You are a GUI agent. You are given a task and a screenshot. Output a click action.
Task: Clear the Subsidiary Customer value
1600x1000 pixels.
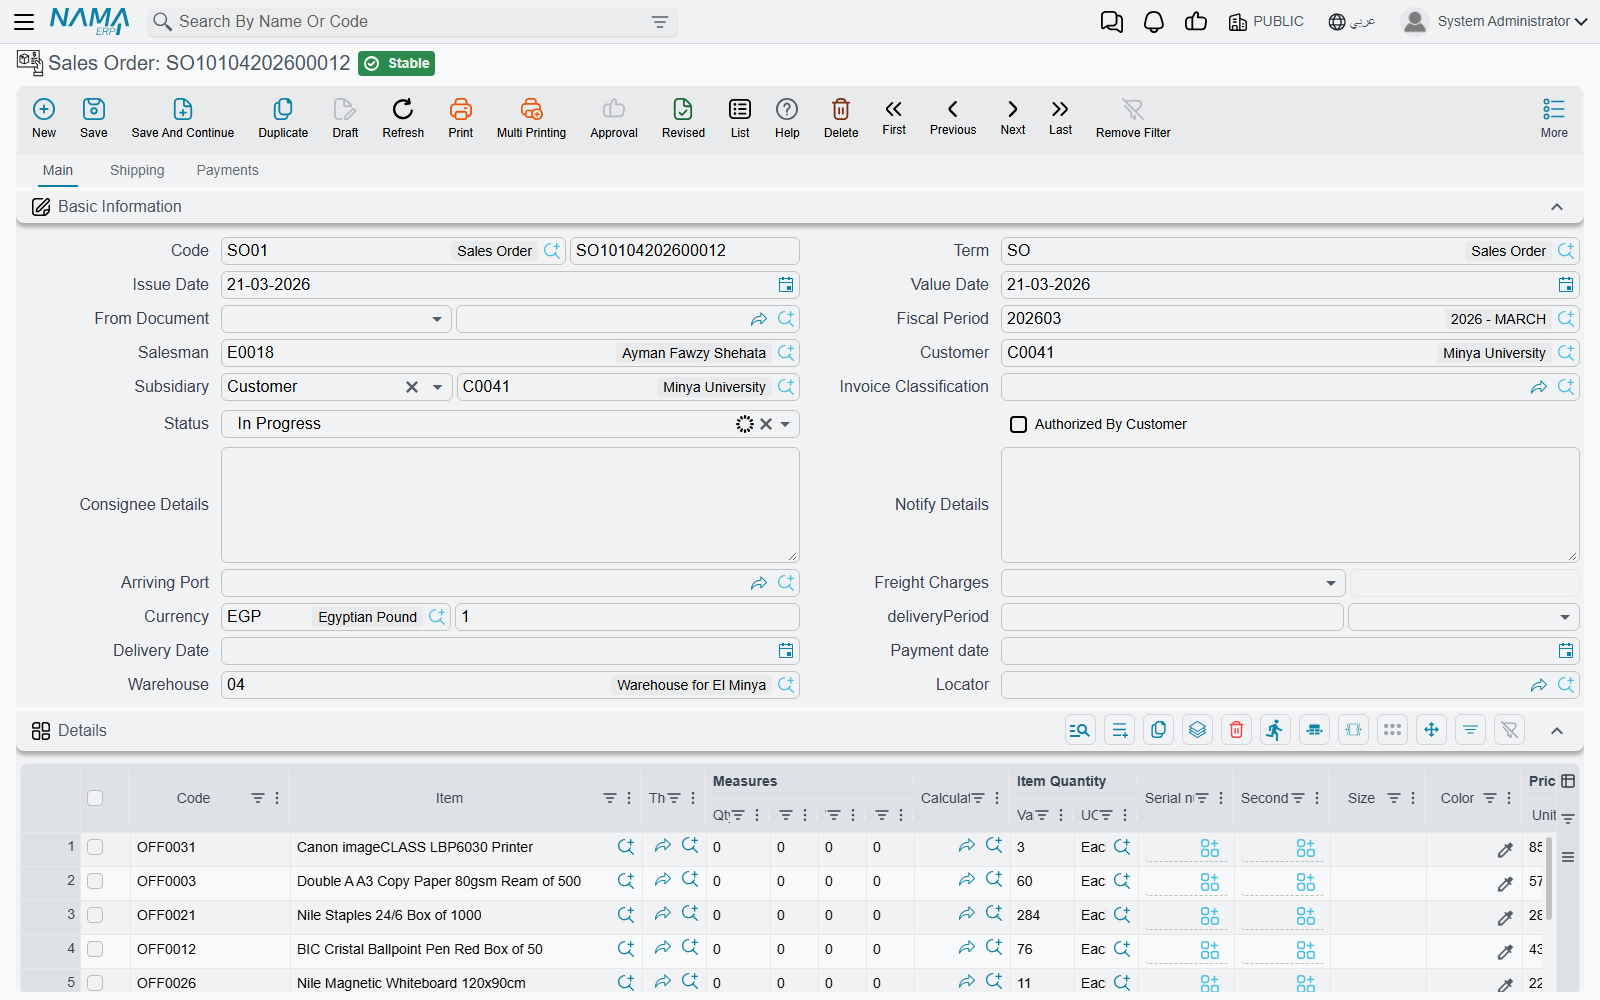click(412, 387)
